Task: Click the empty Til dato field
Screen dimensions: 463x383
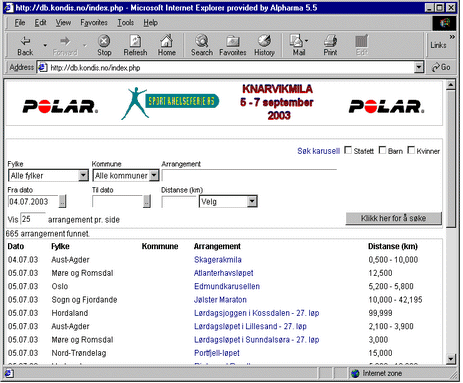Action: tap(117, 201)
